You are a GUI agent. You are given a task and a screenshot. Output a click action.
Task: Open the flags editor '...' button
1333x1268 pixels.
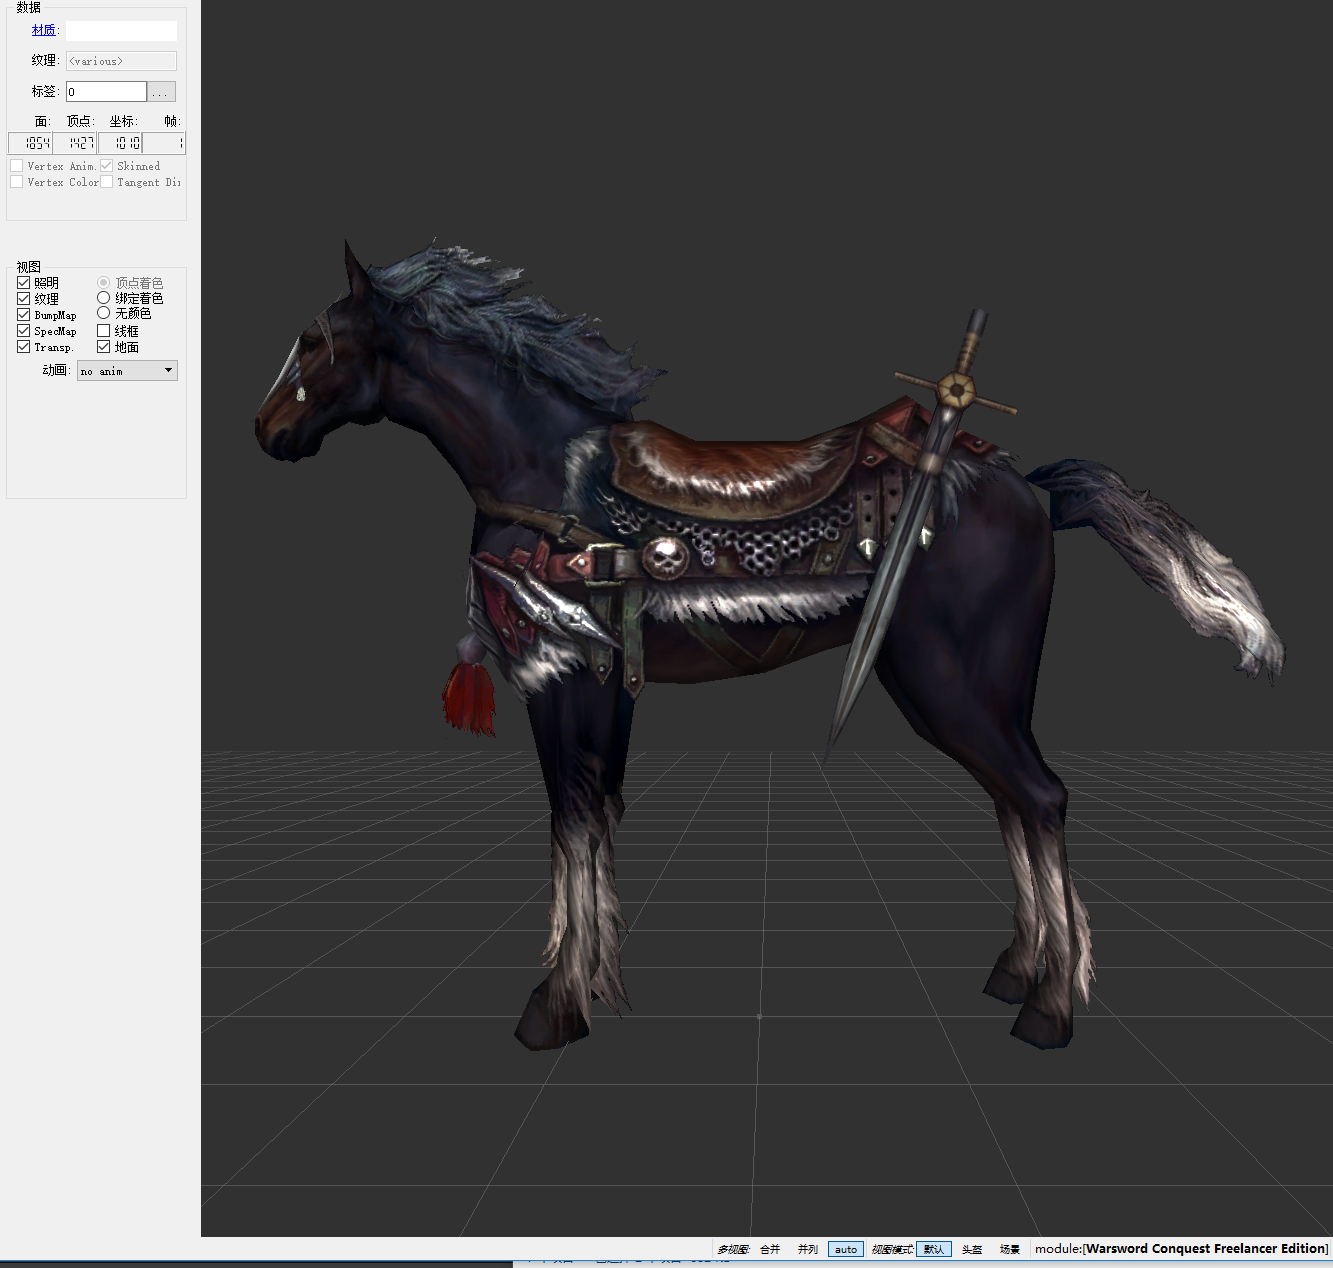pyautogui.click(x=161, y=91)
